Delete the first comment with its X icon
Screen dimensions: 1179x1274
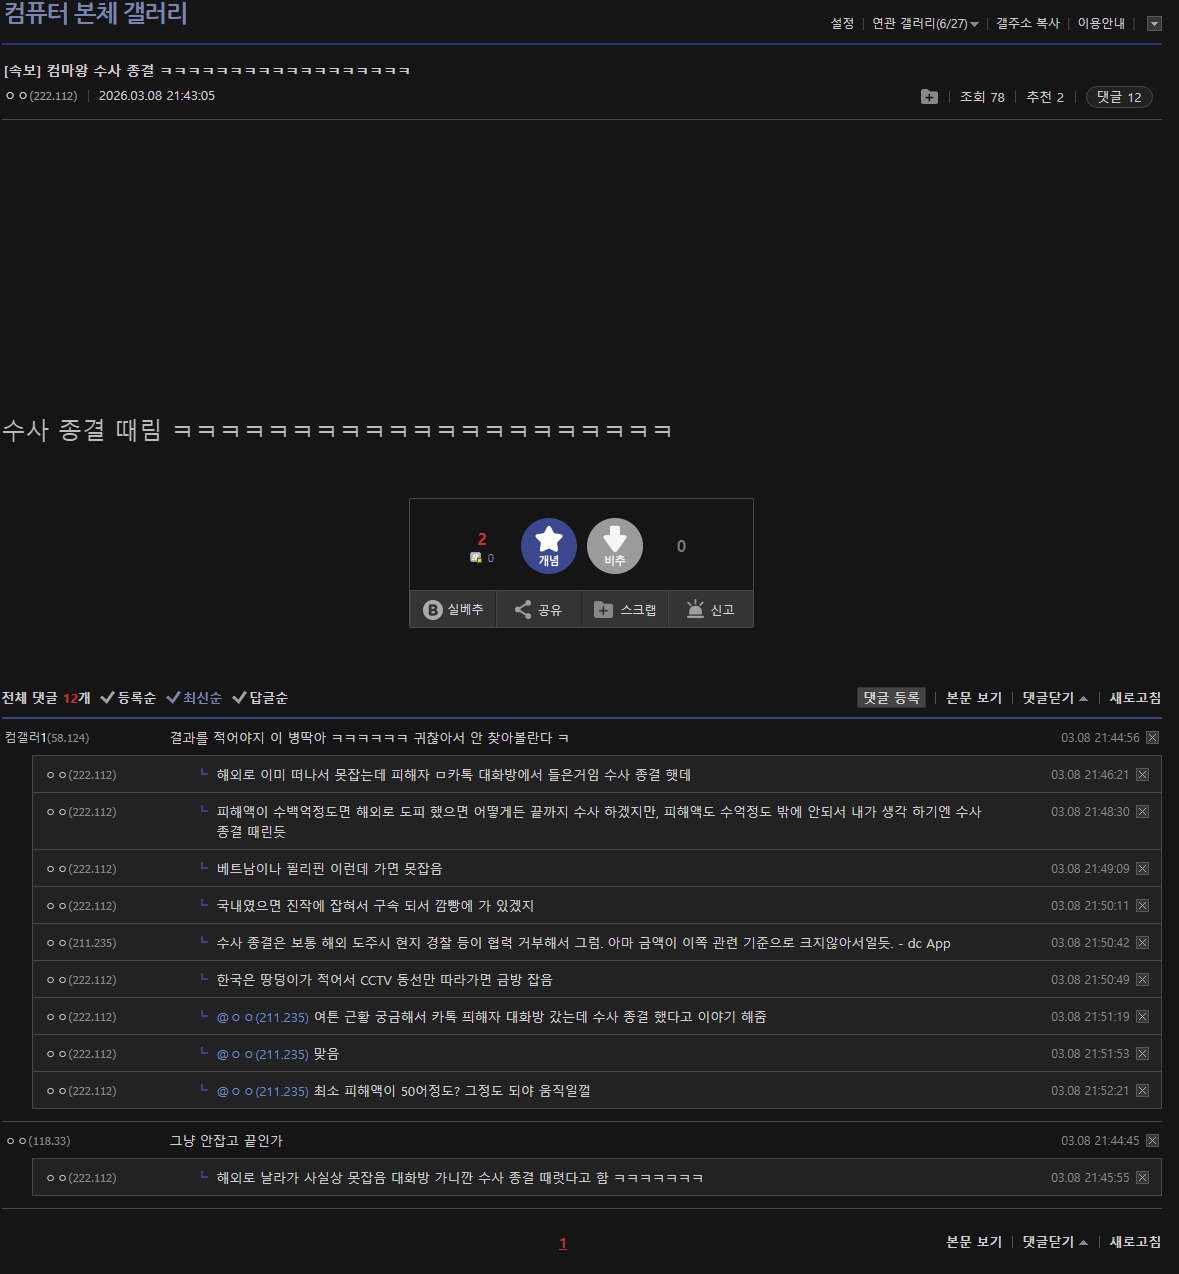click(1151, 737)
